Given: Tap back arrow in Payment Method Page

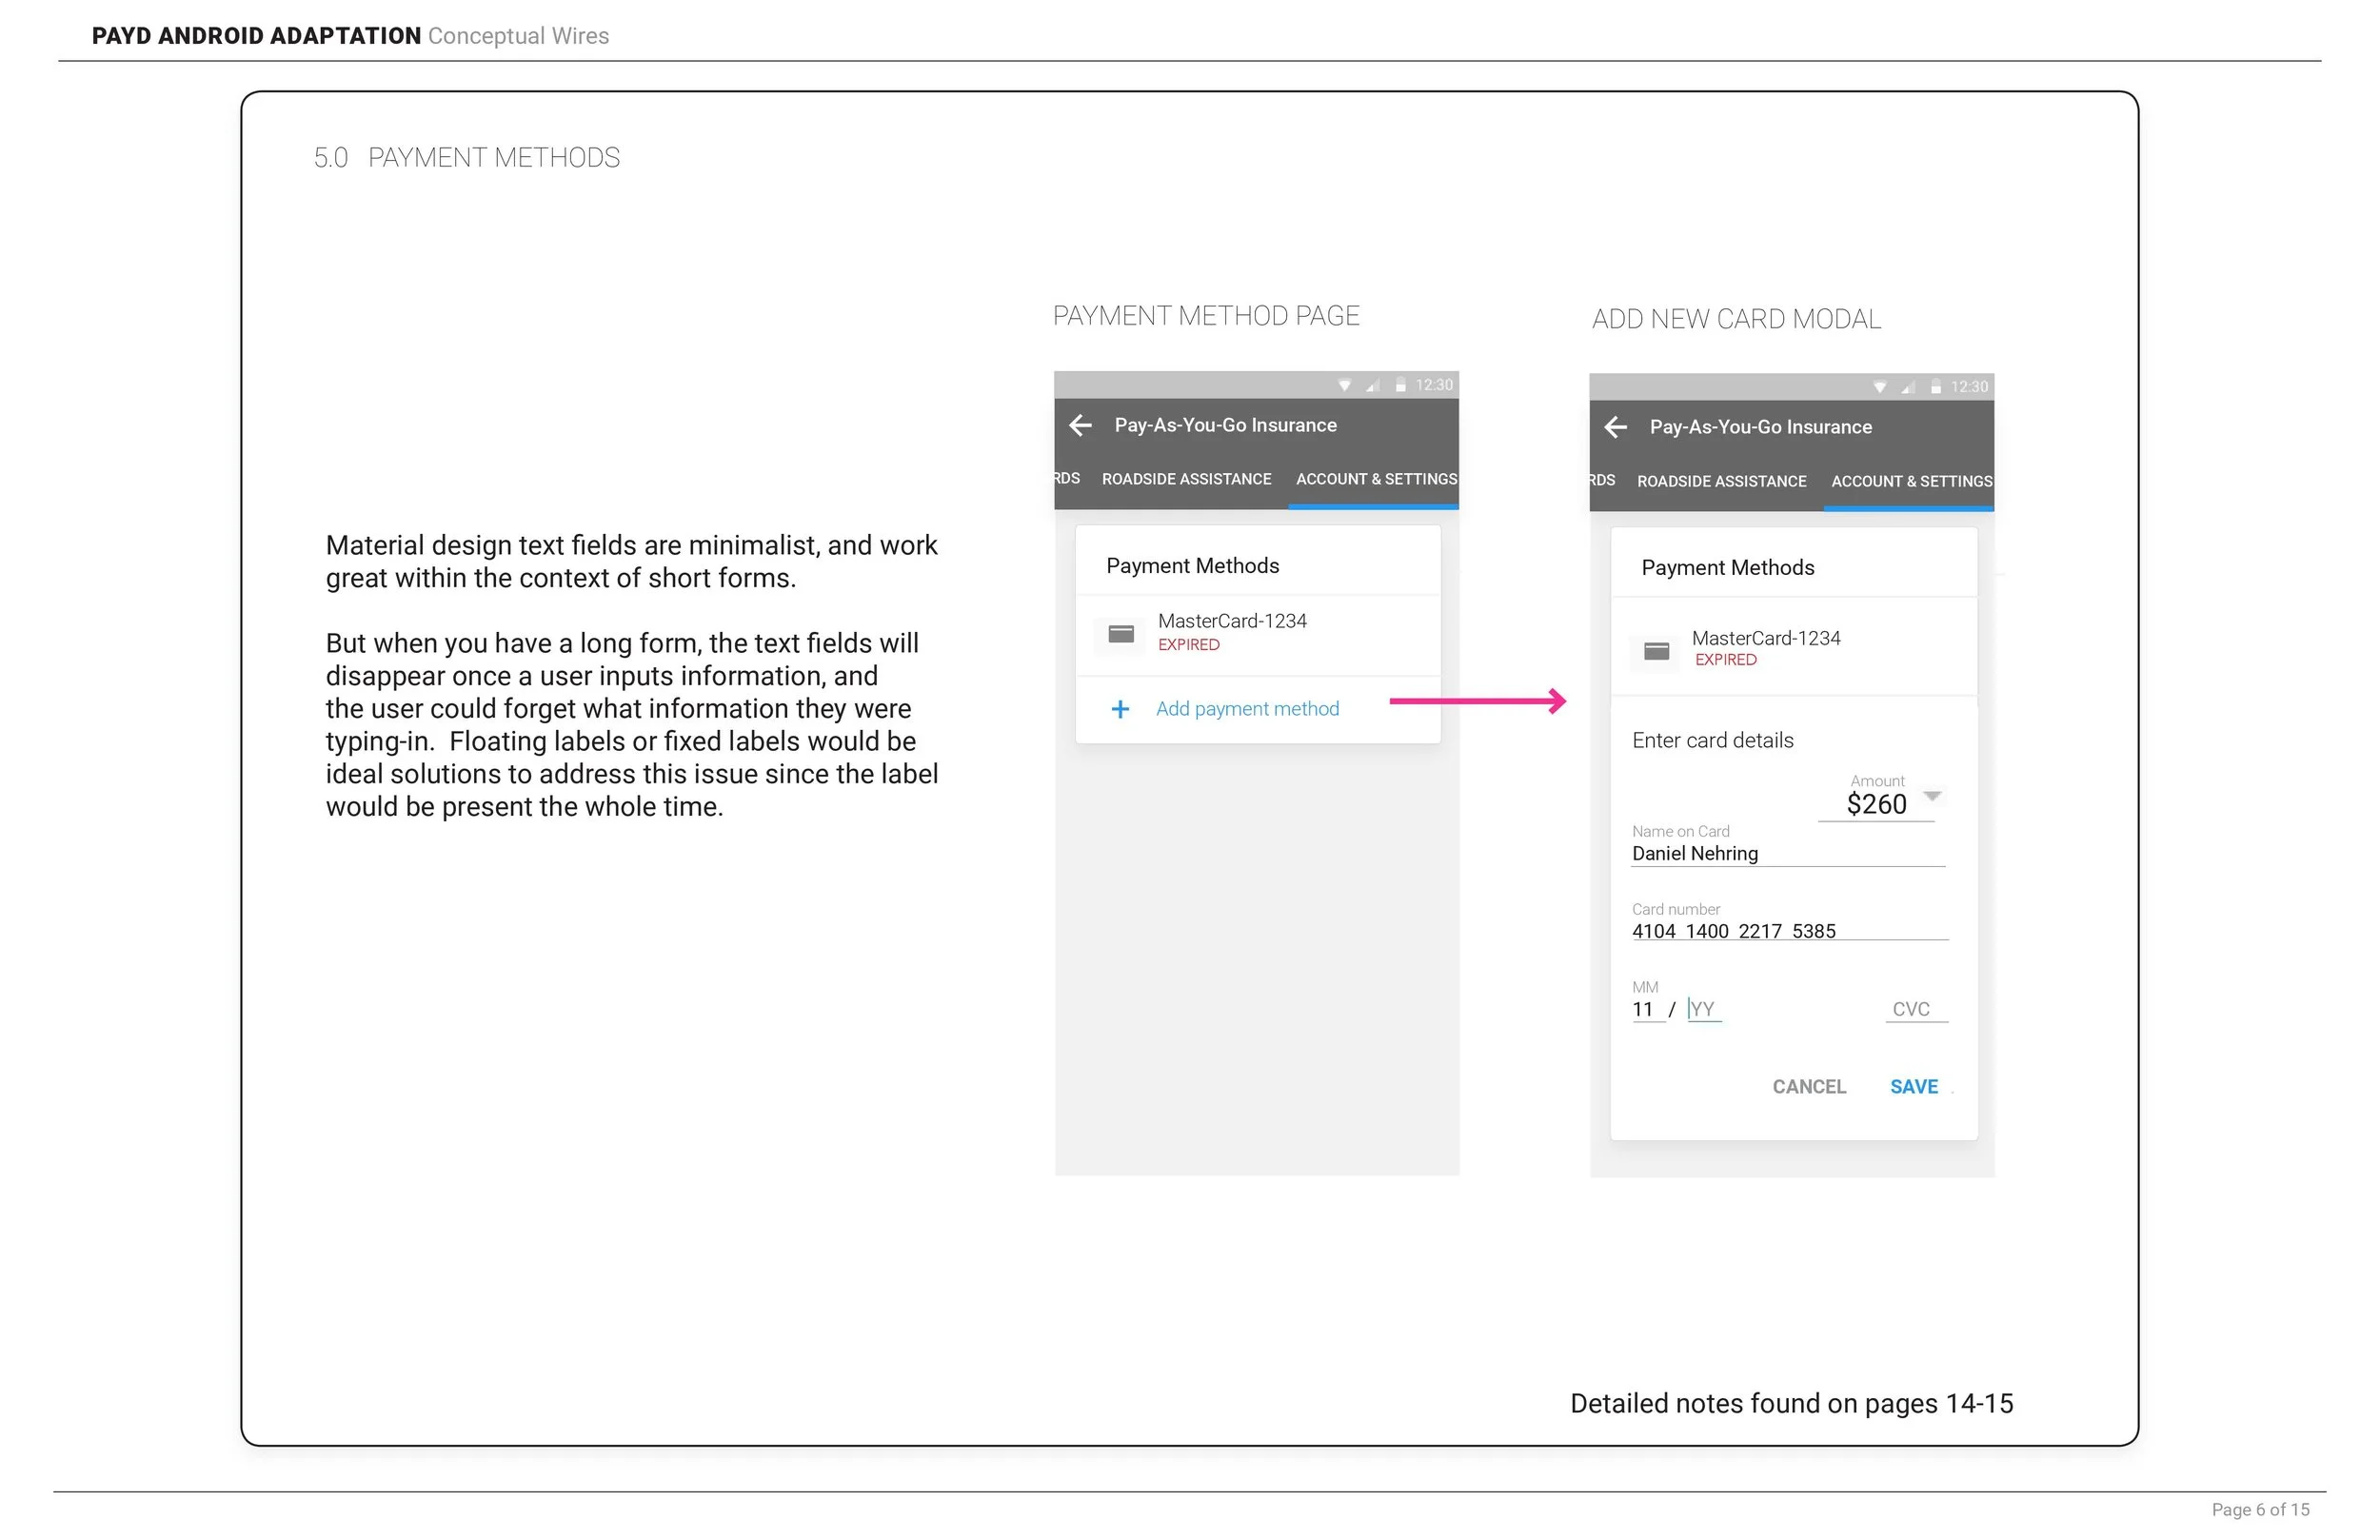Looking at the screenshot, I should 1080,425.
